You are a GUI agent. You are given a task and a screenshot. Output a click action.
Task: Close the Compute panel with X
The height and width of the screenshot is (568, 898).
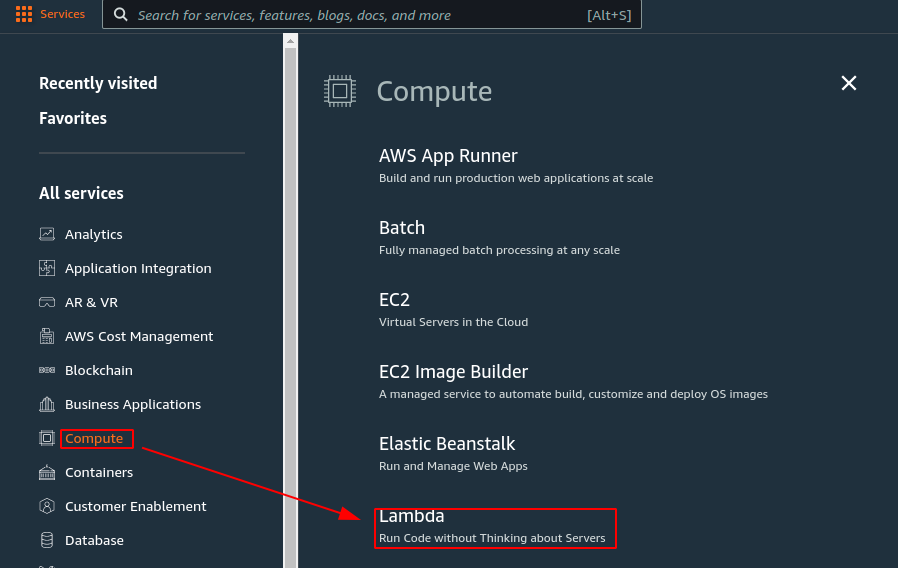tap(849, 83)
